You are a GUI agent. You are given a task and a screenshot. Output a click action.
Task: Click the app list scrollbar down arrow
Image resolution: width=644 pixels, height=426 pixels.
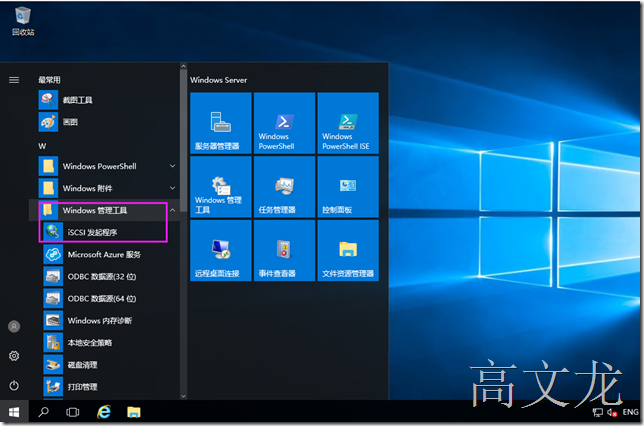click(x=184, y=396)
